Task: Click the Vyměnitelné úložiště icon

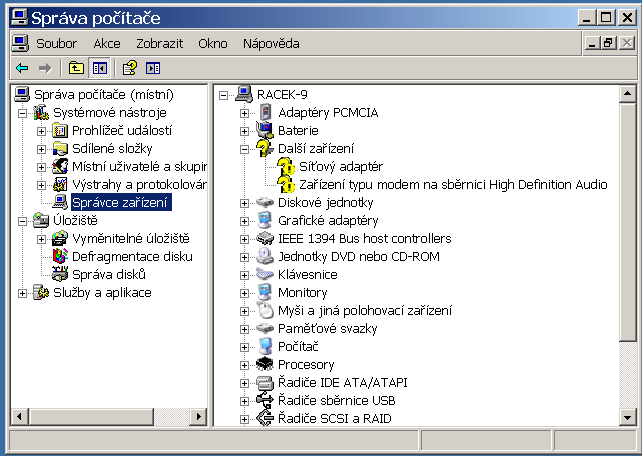Action: 60,239
